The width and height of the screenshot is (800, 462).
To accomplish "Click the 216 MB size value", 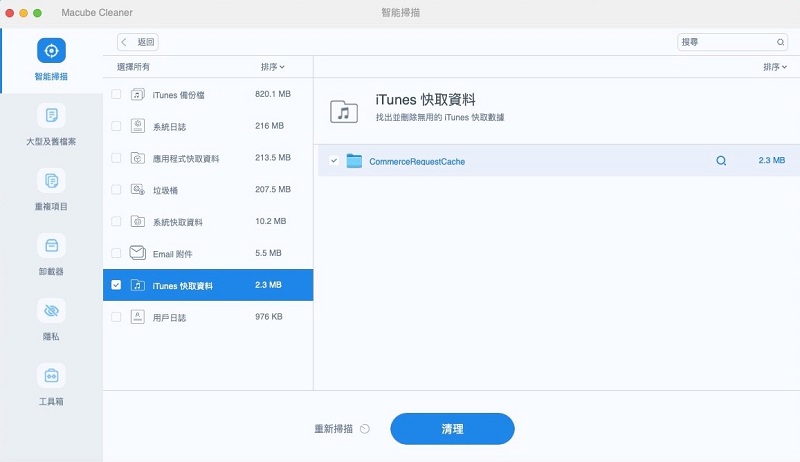I will [x=269, y=125].
